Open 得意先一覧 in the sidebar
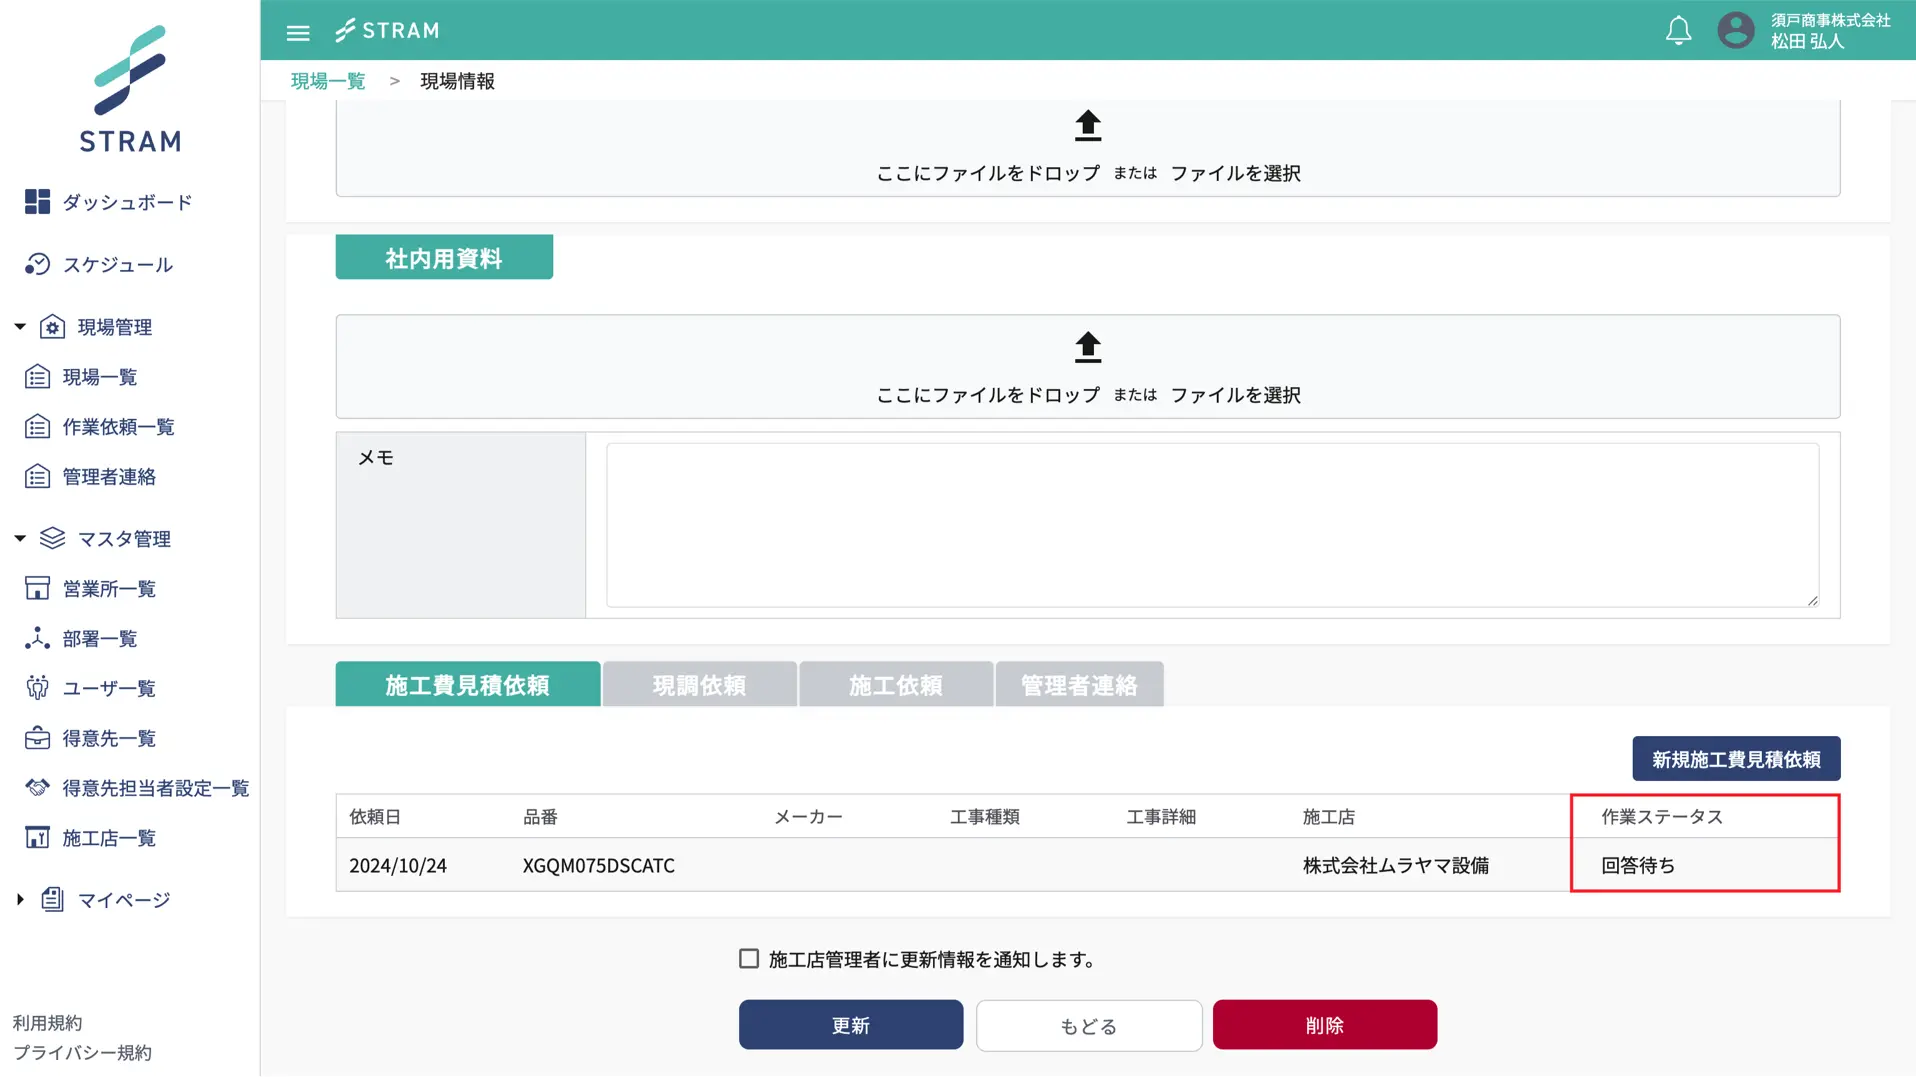The height and width of the screenshot is (1077, 1916). 108,738
